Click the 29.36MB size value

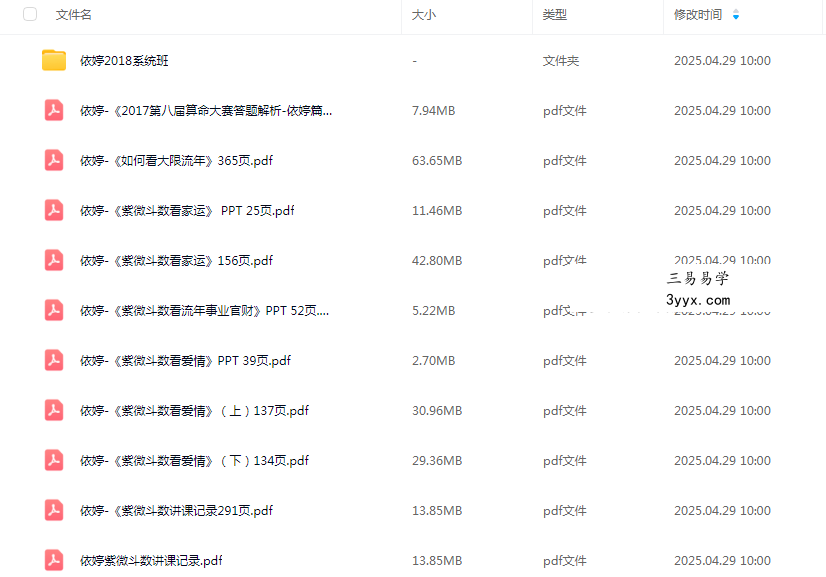coord(437,461)
